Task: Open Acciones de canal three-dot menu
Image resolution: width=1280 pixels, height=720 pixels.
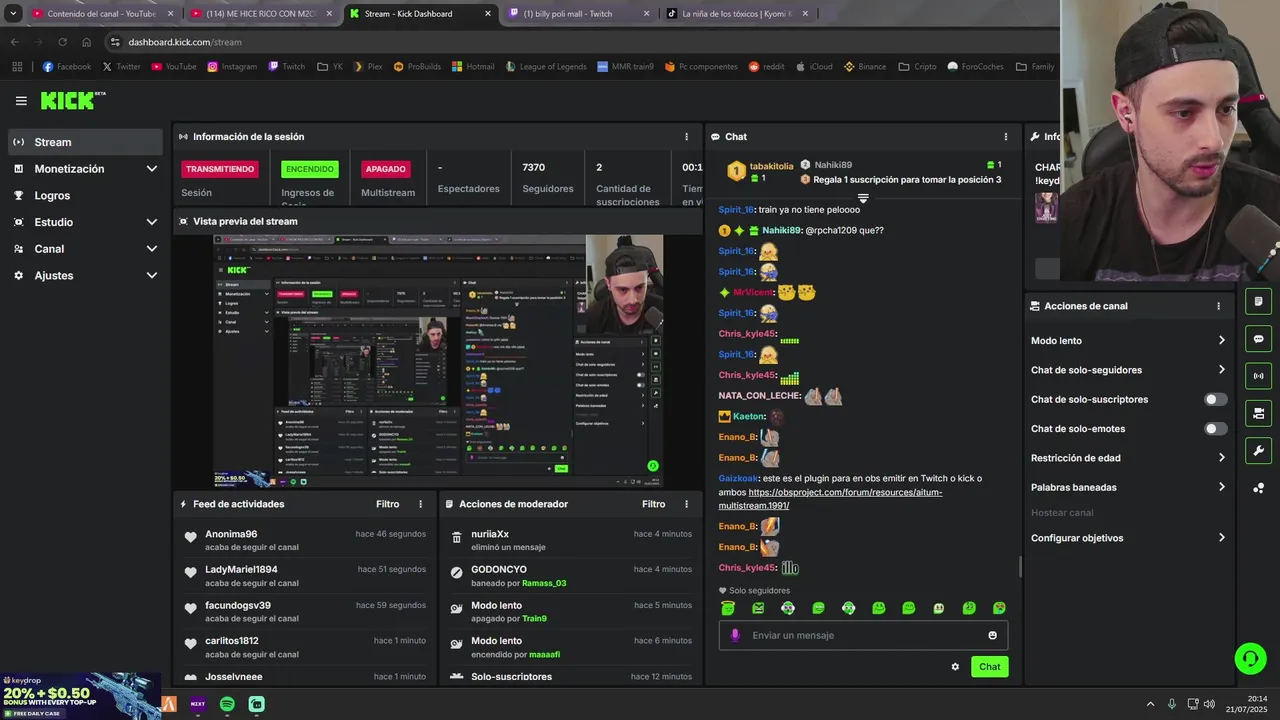Action: (1218, 306)
